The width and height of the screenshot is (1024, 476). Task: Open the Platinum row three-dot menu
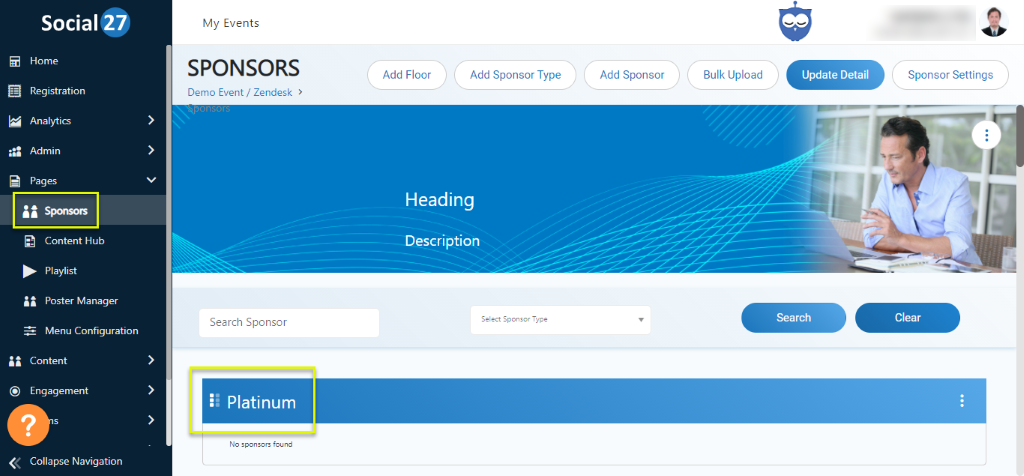pos(962,401)
